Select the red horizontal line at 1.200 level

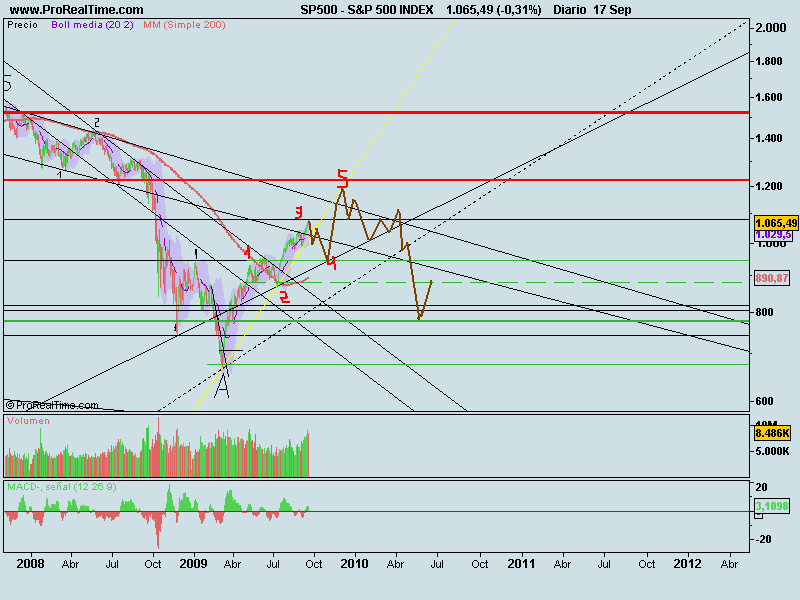click(377, 180)
